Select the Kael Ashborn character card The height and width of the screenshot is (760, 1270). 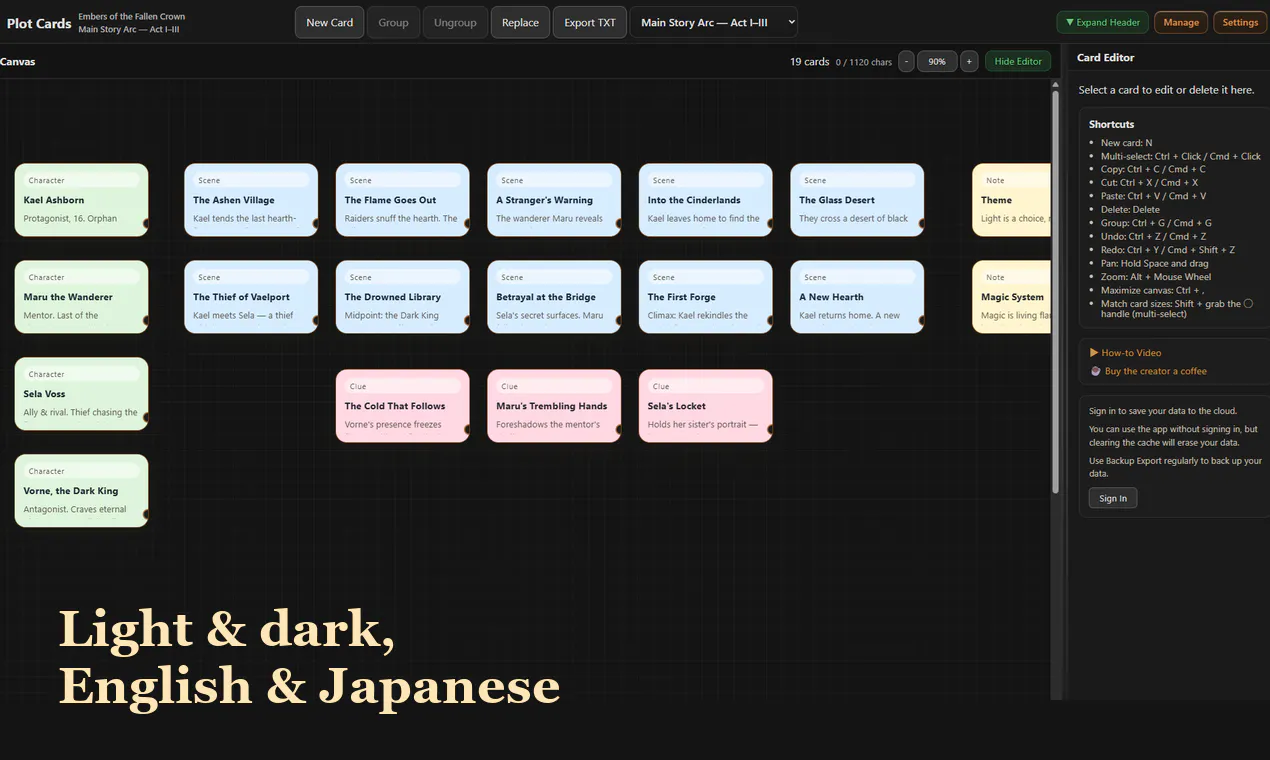pyautogui.click(x=81, y=200)
